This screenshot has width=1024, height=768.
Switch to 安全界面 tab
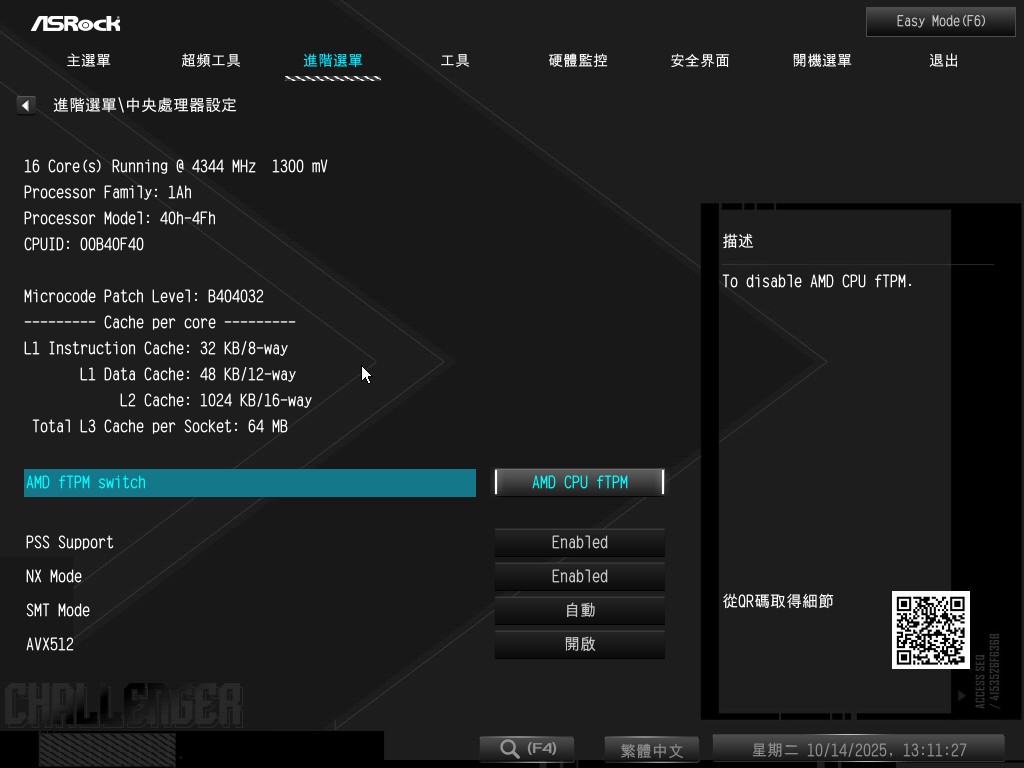coord(700,60)
